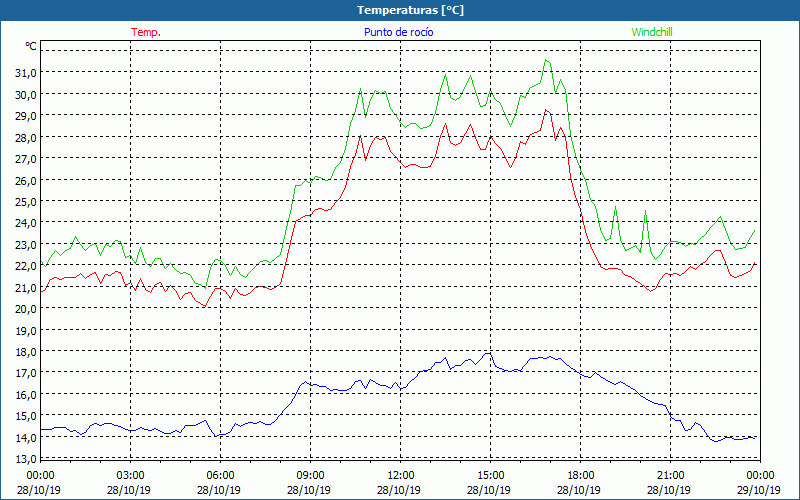Click the "13,0" y-axis value
This screenshot has width=800, height=500.
(26, 459)
